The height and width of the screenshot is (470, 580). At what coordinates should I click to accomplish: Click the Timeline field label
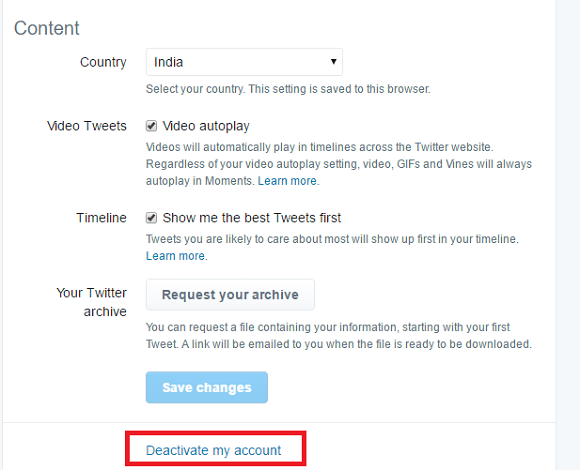[x=101, y=218]
